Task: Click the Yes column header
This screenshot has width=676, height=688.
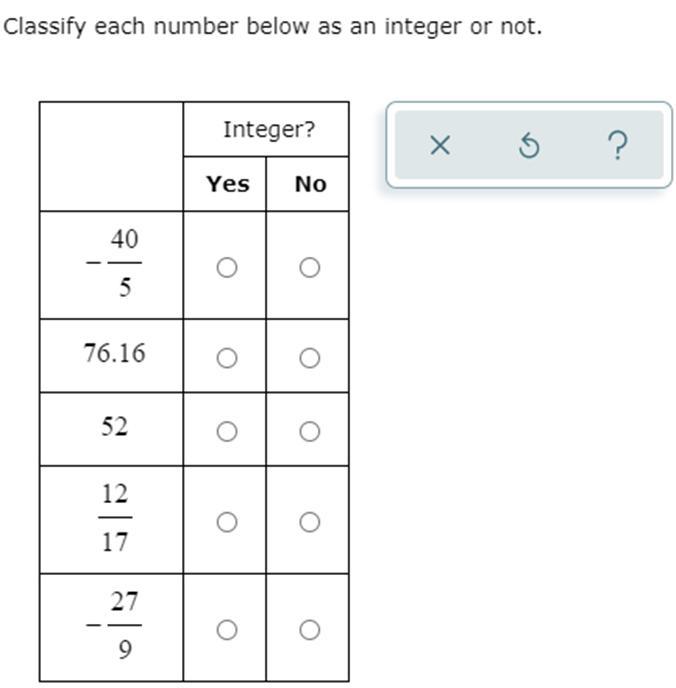Action: [x=228, y=184]
